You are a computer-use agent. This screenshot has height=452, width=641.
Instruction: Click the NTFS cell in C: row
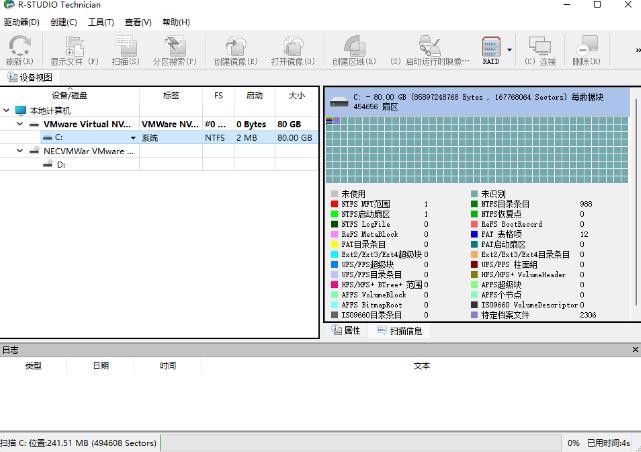pos(215,138)
